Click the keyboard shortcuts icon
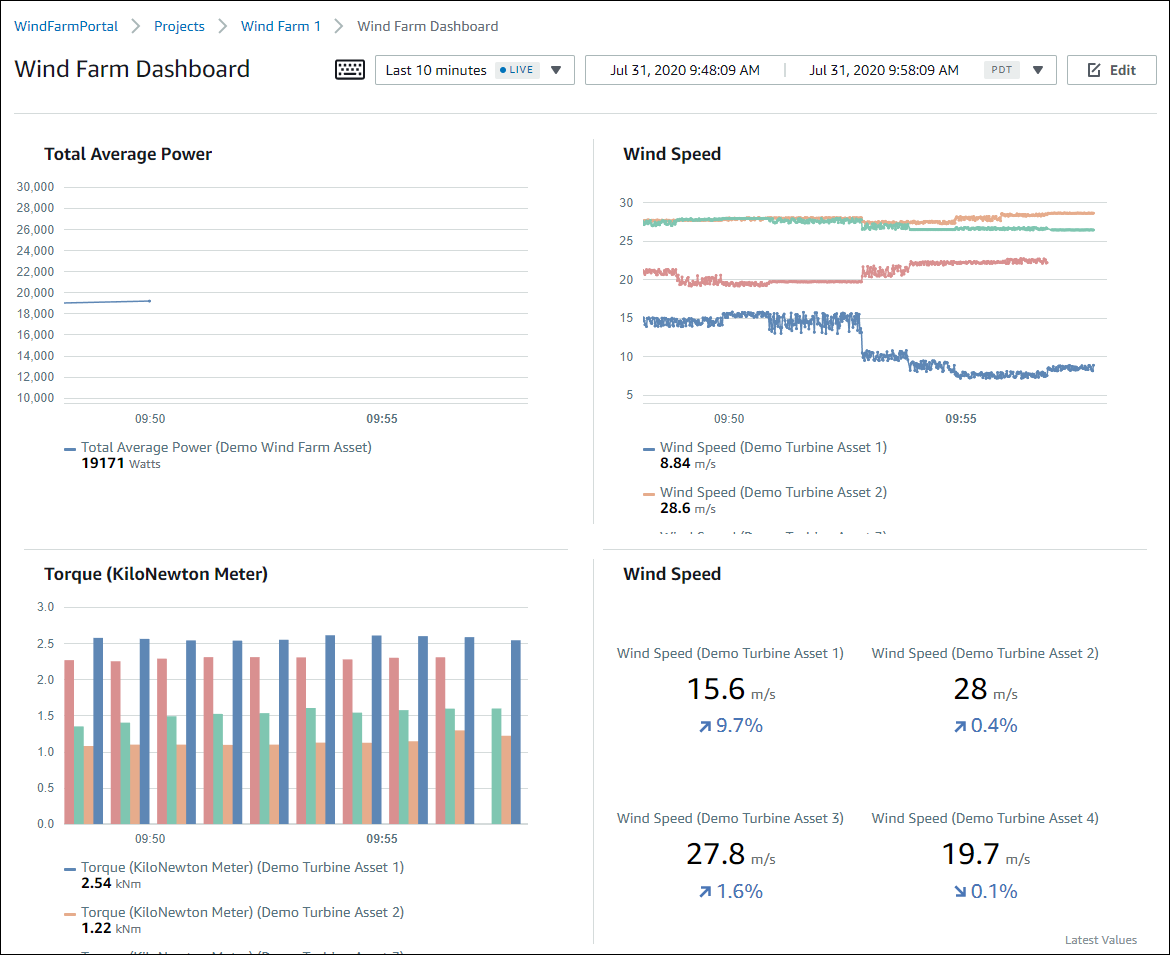 pyautogui.click(x=349, y=70)
